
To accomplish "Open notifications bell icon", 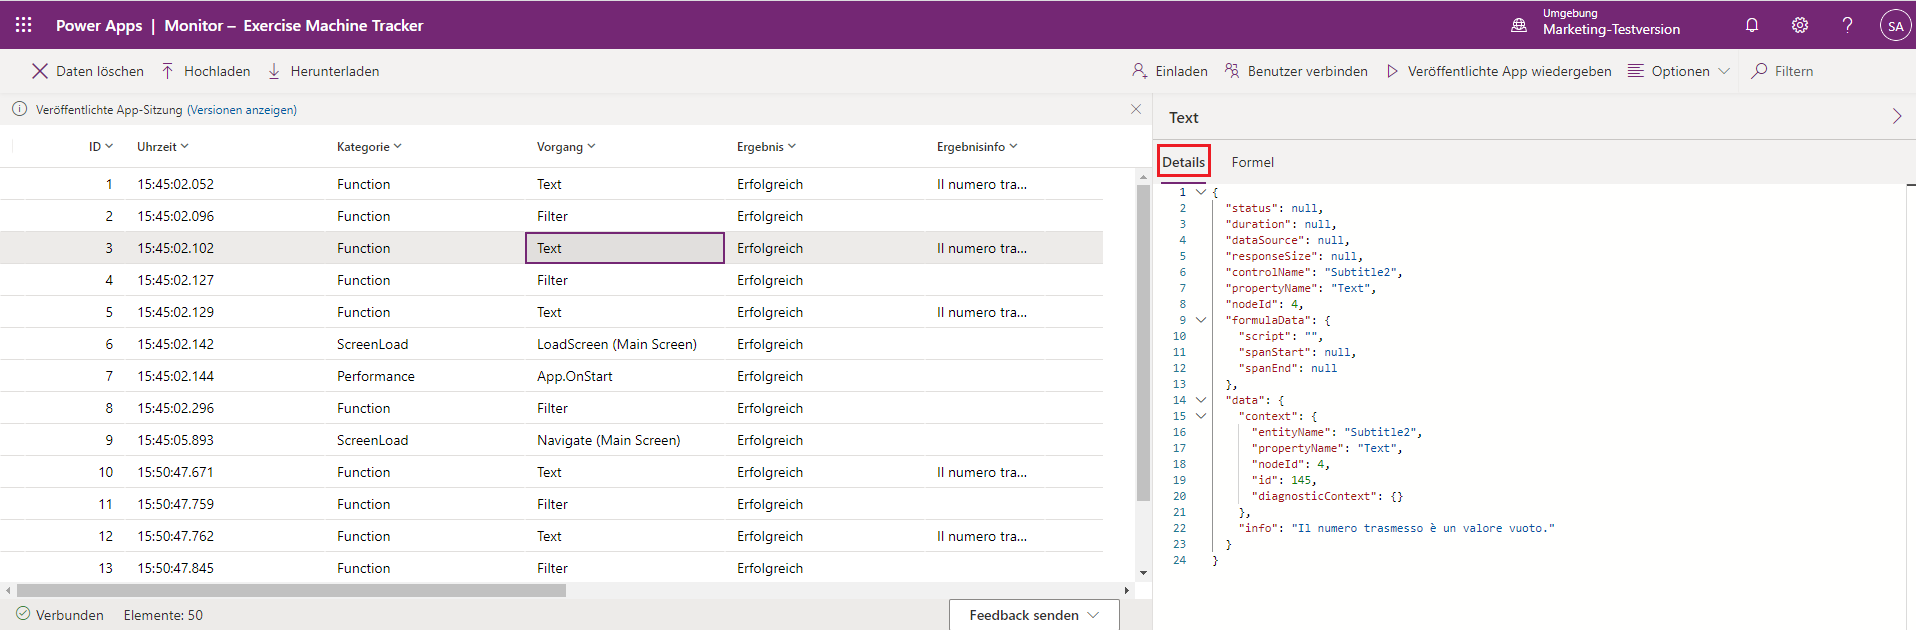I will tap(1752, 25).
